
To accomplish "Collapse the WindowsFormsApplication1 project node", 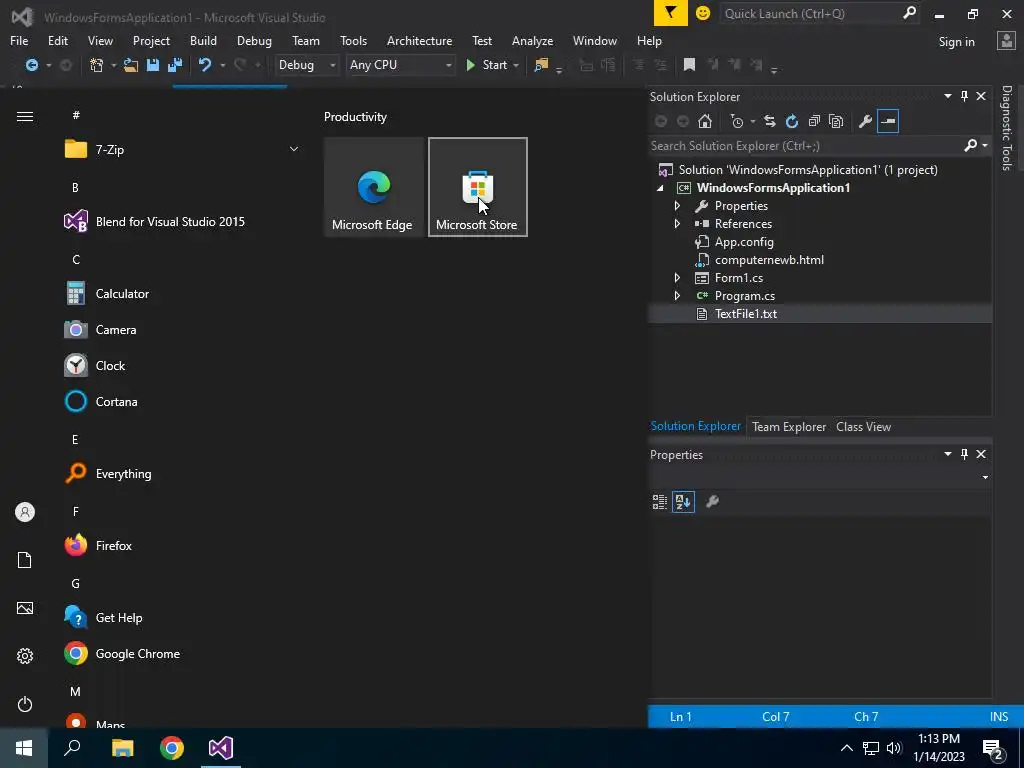I will point(660,188).
